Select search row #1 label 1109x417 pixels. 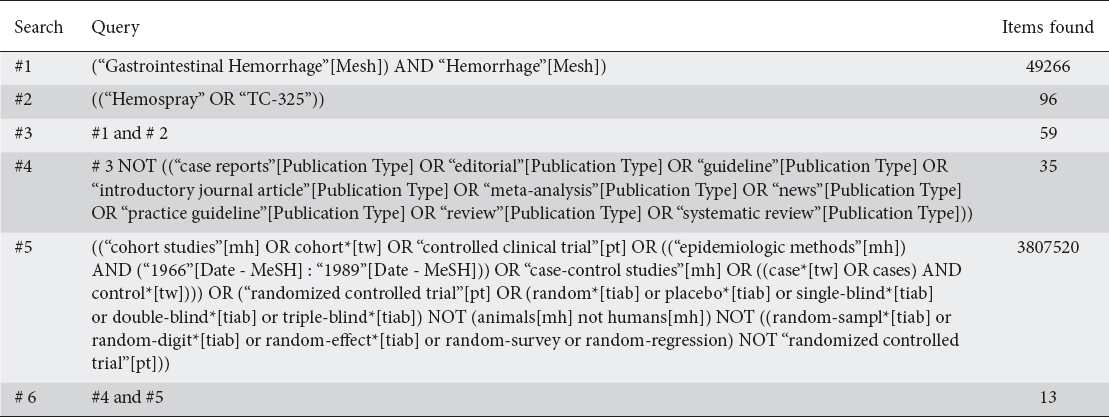(x=24, y=66)
